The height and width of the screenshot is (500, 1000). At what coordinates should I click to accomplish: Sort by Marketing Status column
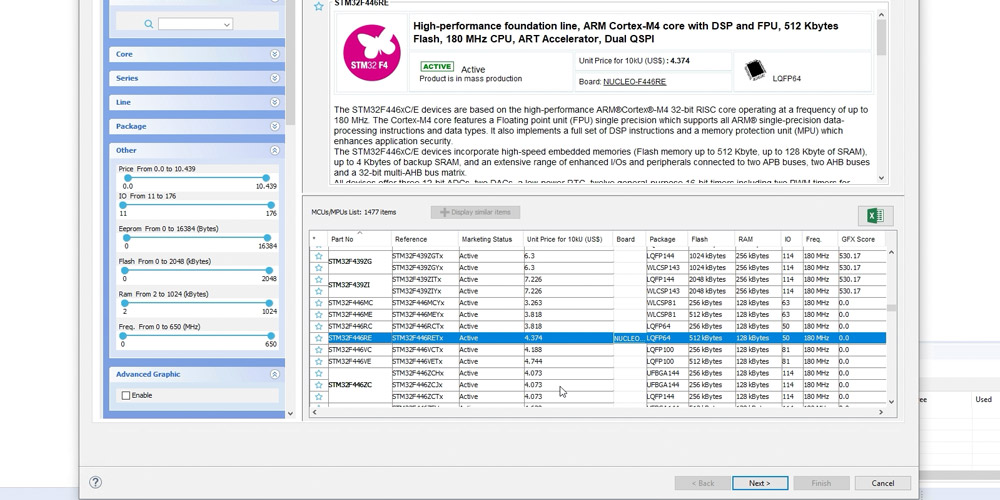491,239
